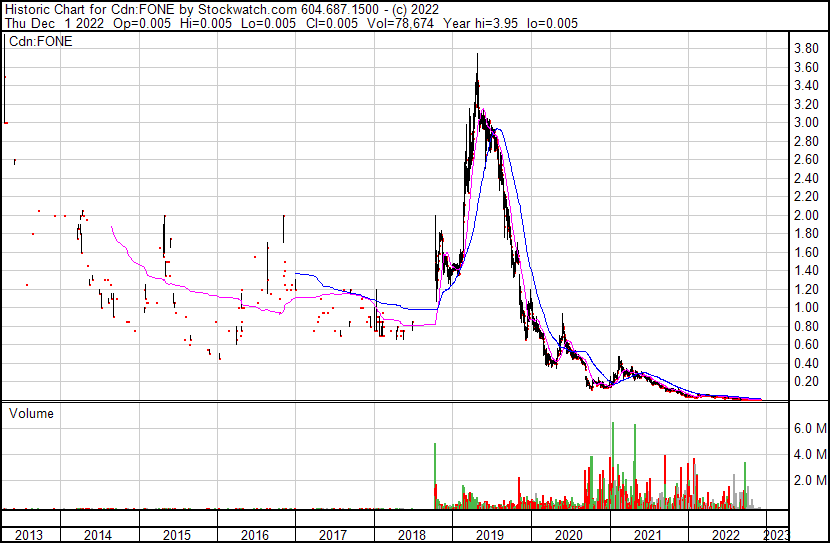830x543 pixels.
Task: Click the 2.0 M volume axis label
Action: click(x=807, y=480)
